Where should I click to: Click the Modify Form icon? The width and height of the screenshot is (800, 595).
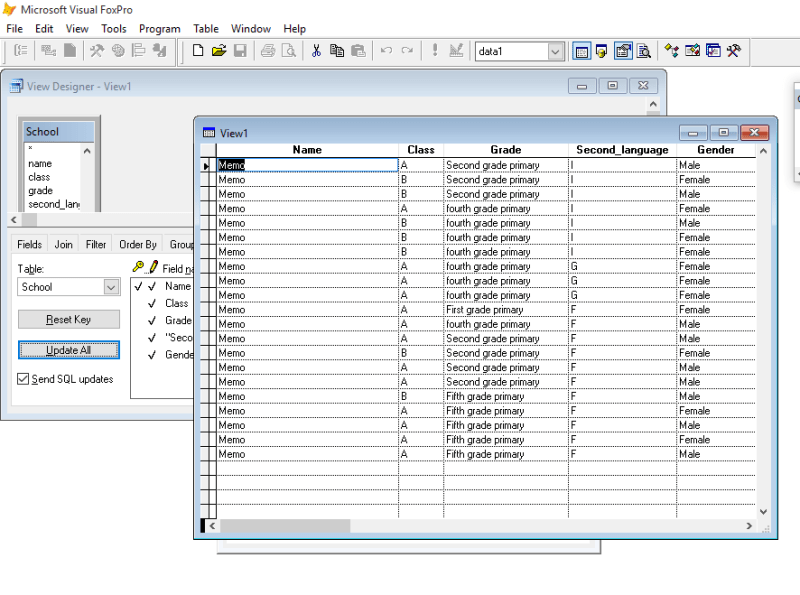(456, 51)
